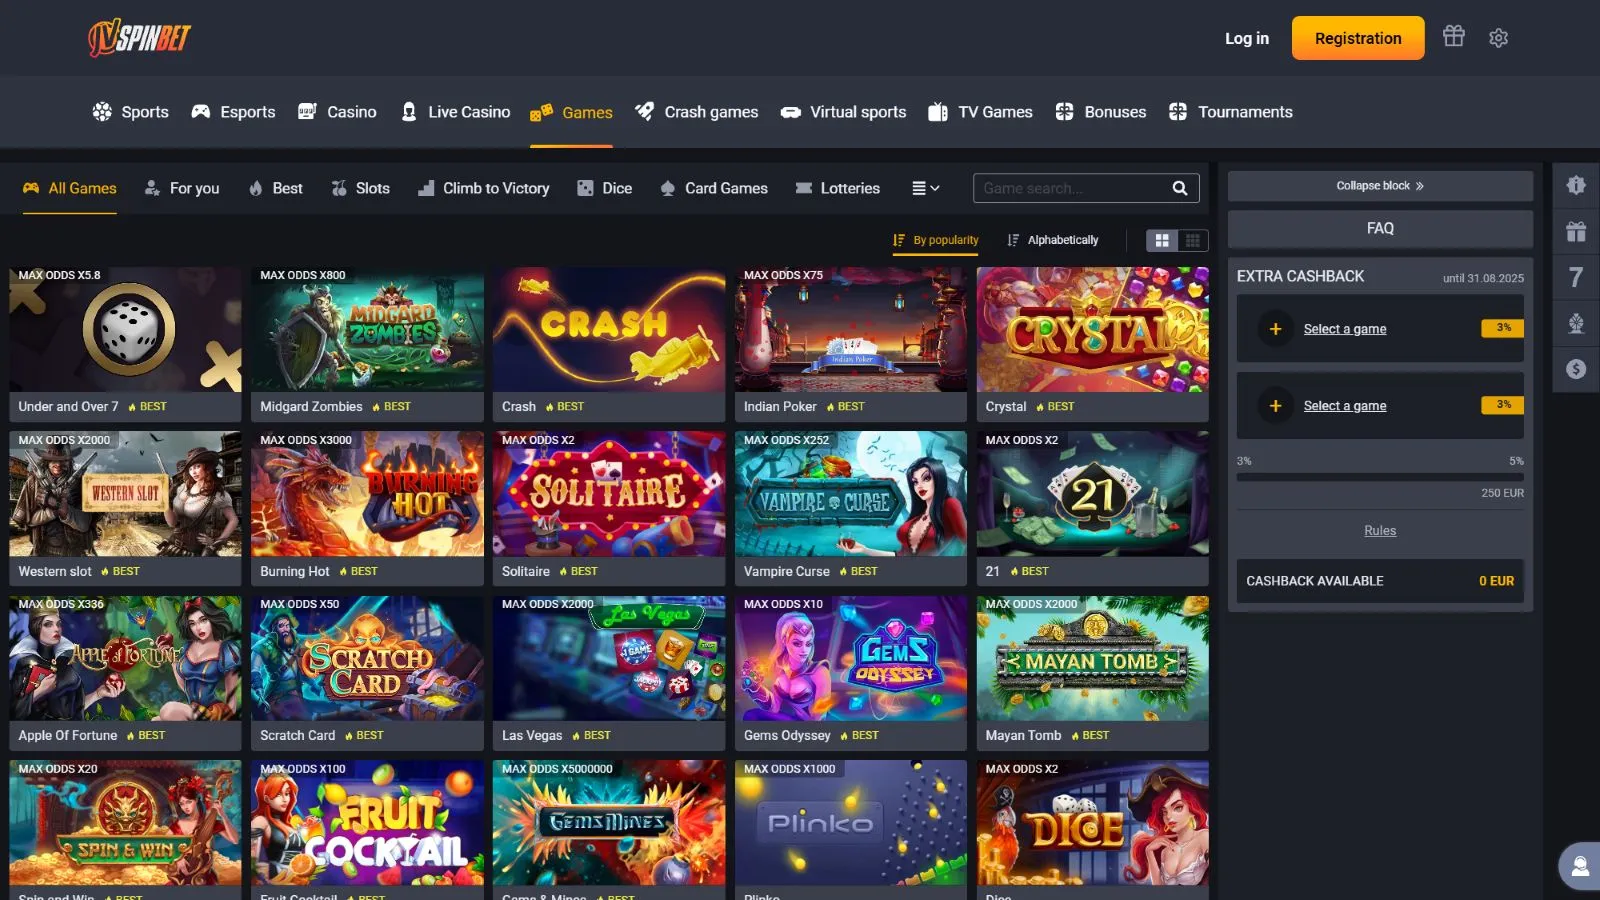Open the Crash games menu item

tap(697, 112)
